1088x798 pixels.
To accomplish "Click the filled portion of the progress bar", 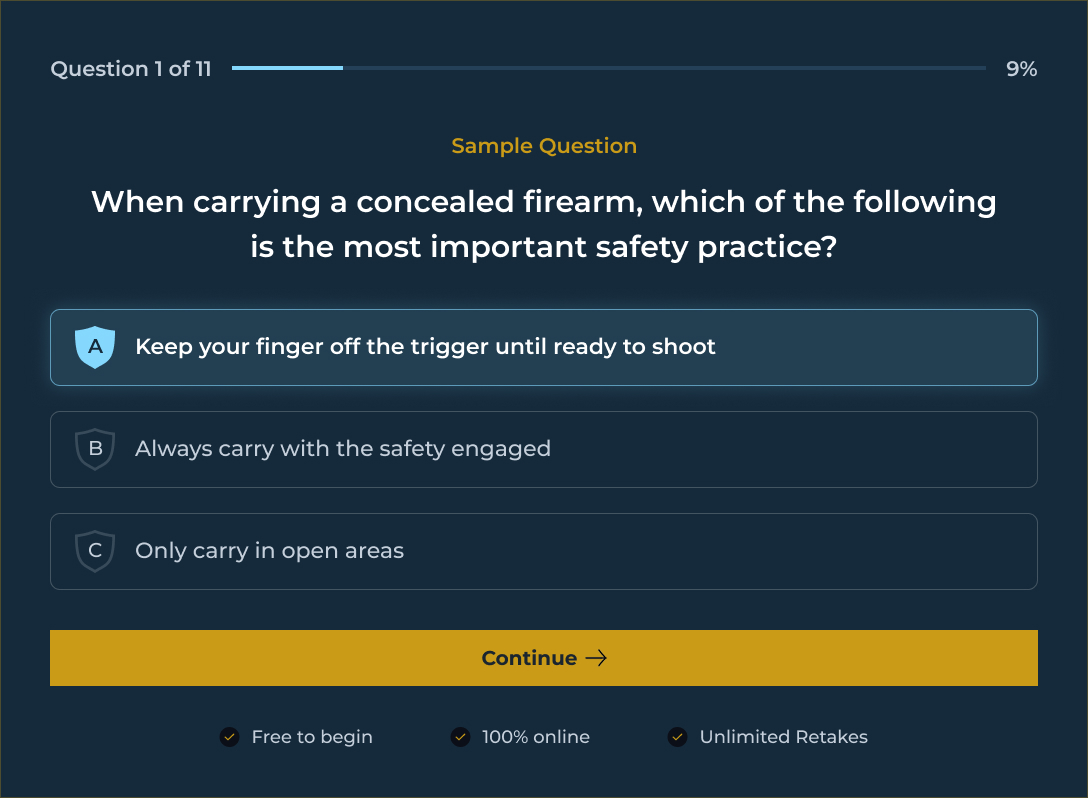I will (287, 68).
